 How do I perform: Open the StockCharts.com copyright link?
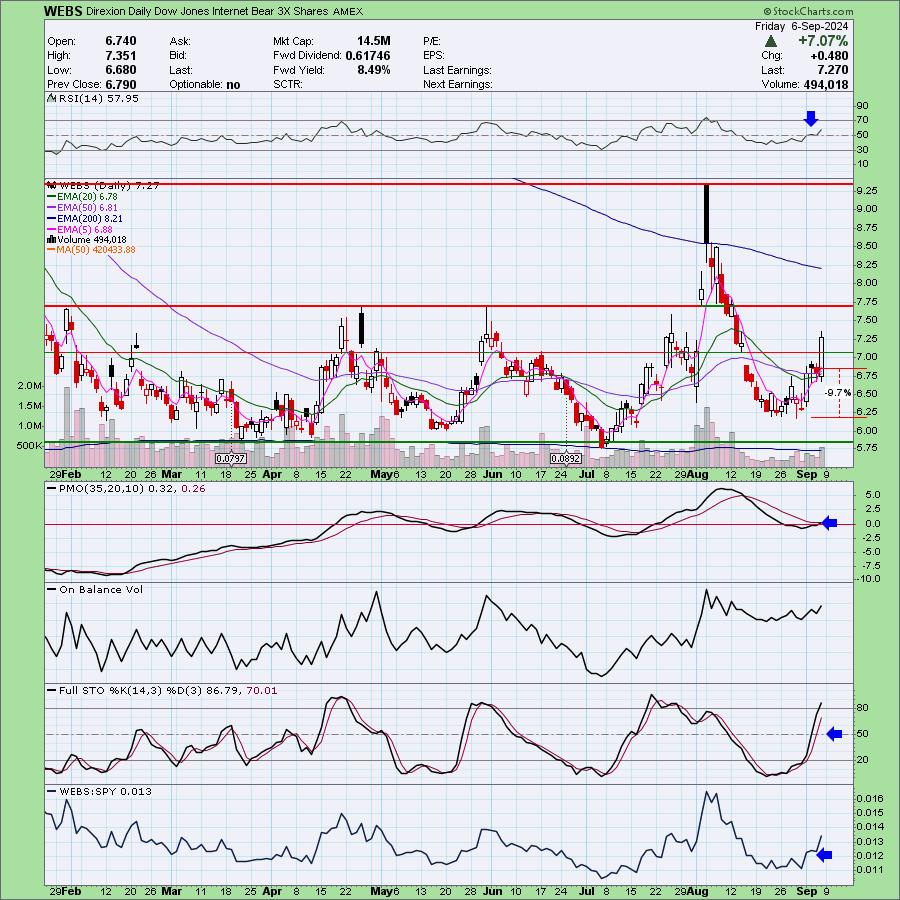808,11
